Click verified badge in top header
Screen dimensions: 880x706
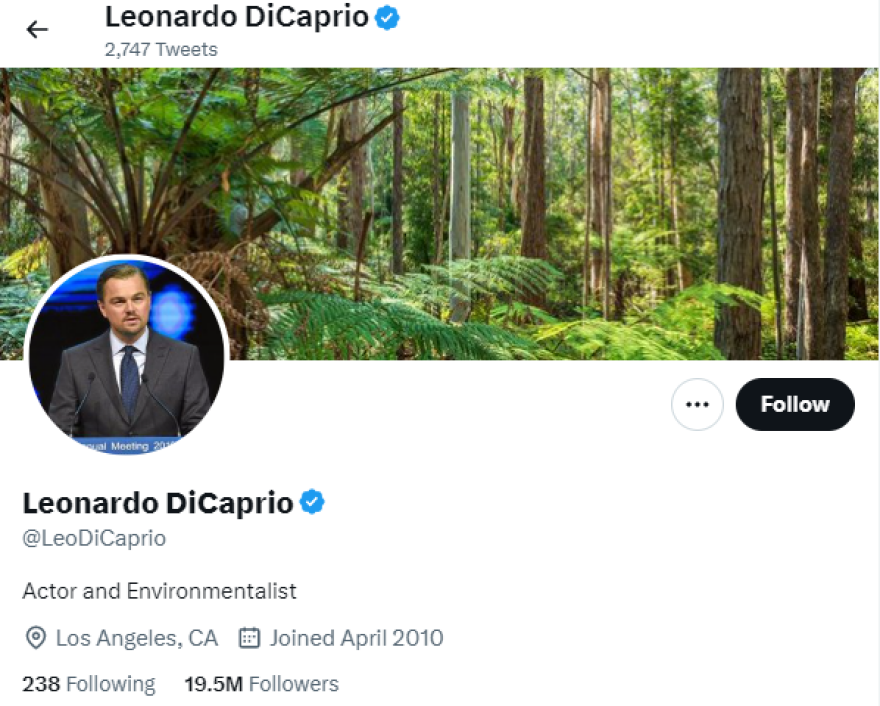[x=387, y=17]
